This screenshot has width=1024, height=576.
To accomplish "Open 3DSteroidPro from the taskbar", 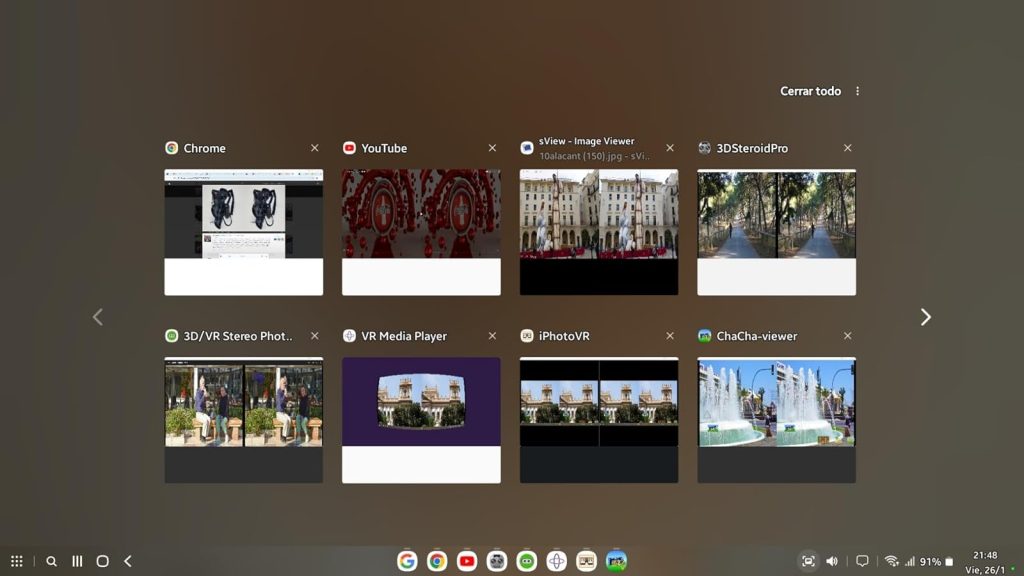I will pos(497,561).
